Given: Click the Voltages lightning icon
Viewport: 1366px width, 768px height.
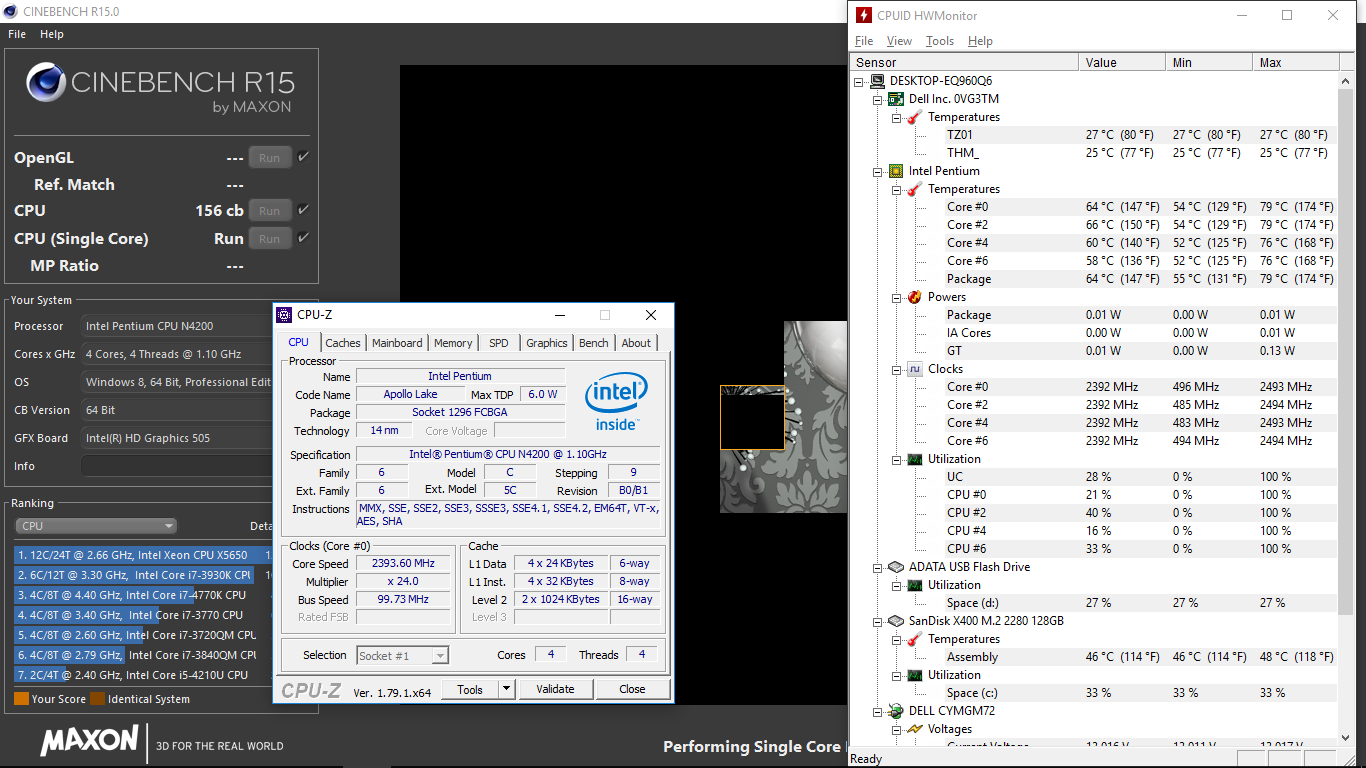Looking at the screenshot, I should click(x=916, y=729).
